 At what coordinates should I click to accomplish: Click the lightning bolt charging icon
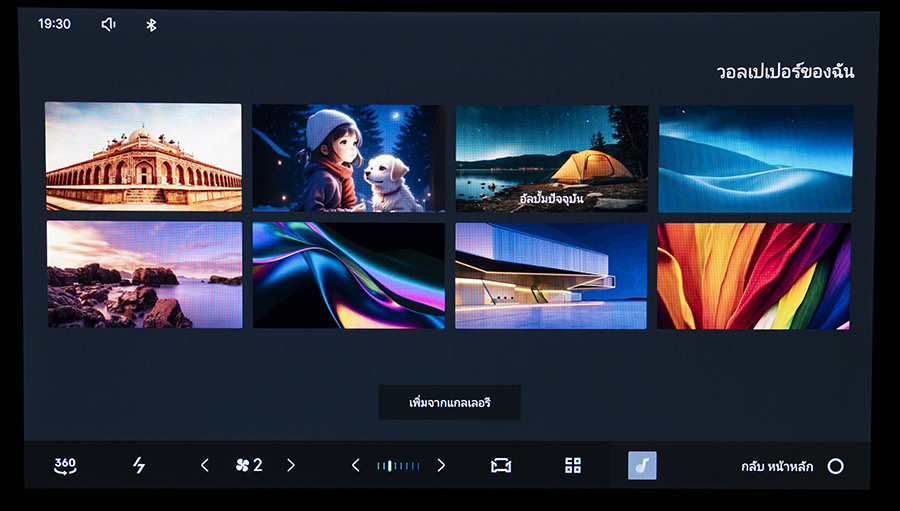tap(139, 465)
